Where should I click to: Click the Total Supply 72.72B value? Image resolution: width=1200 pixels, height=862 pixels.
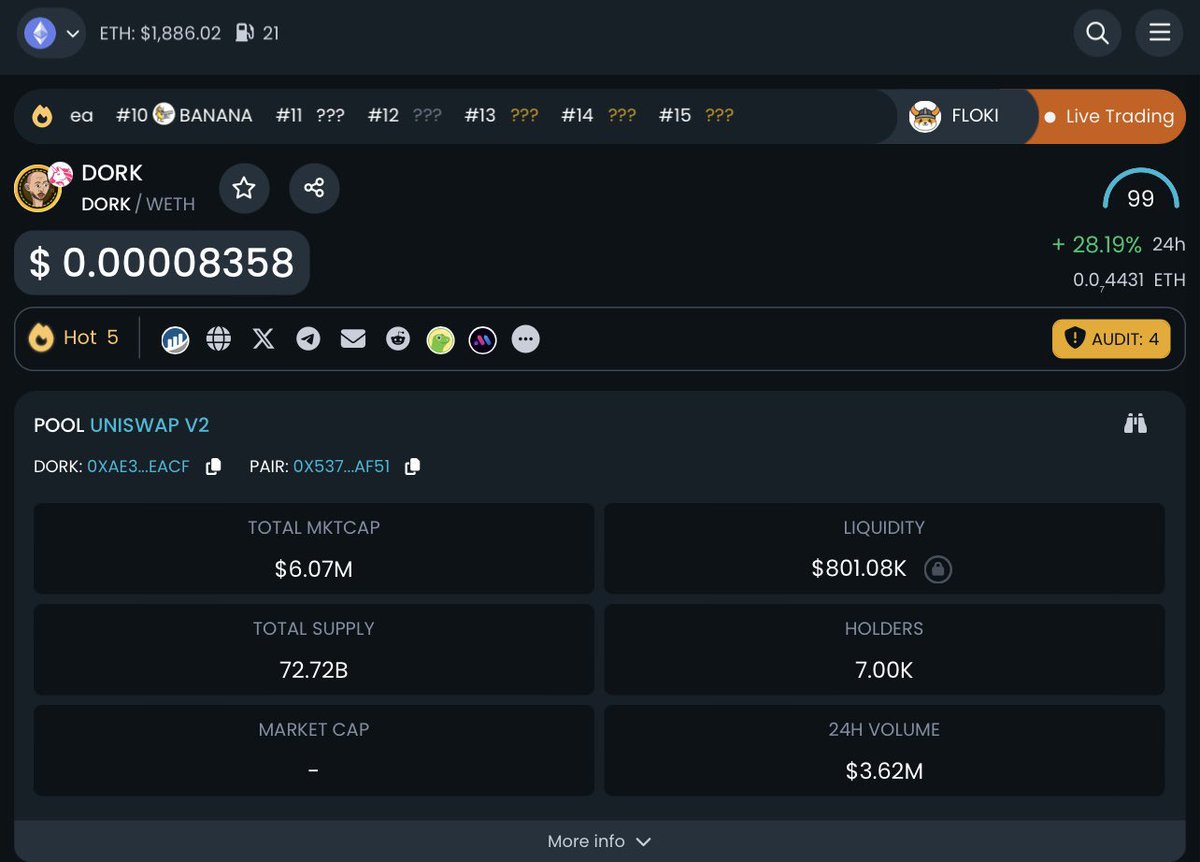(314, 670)
